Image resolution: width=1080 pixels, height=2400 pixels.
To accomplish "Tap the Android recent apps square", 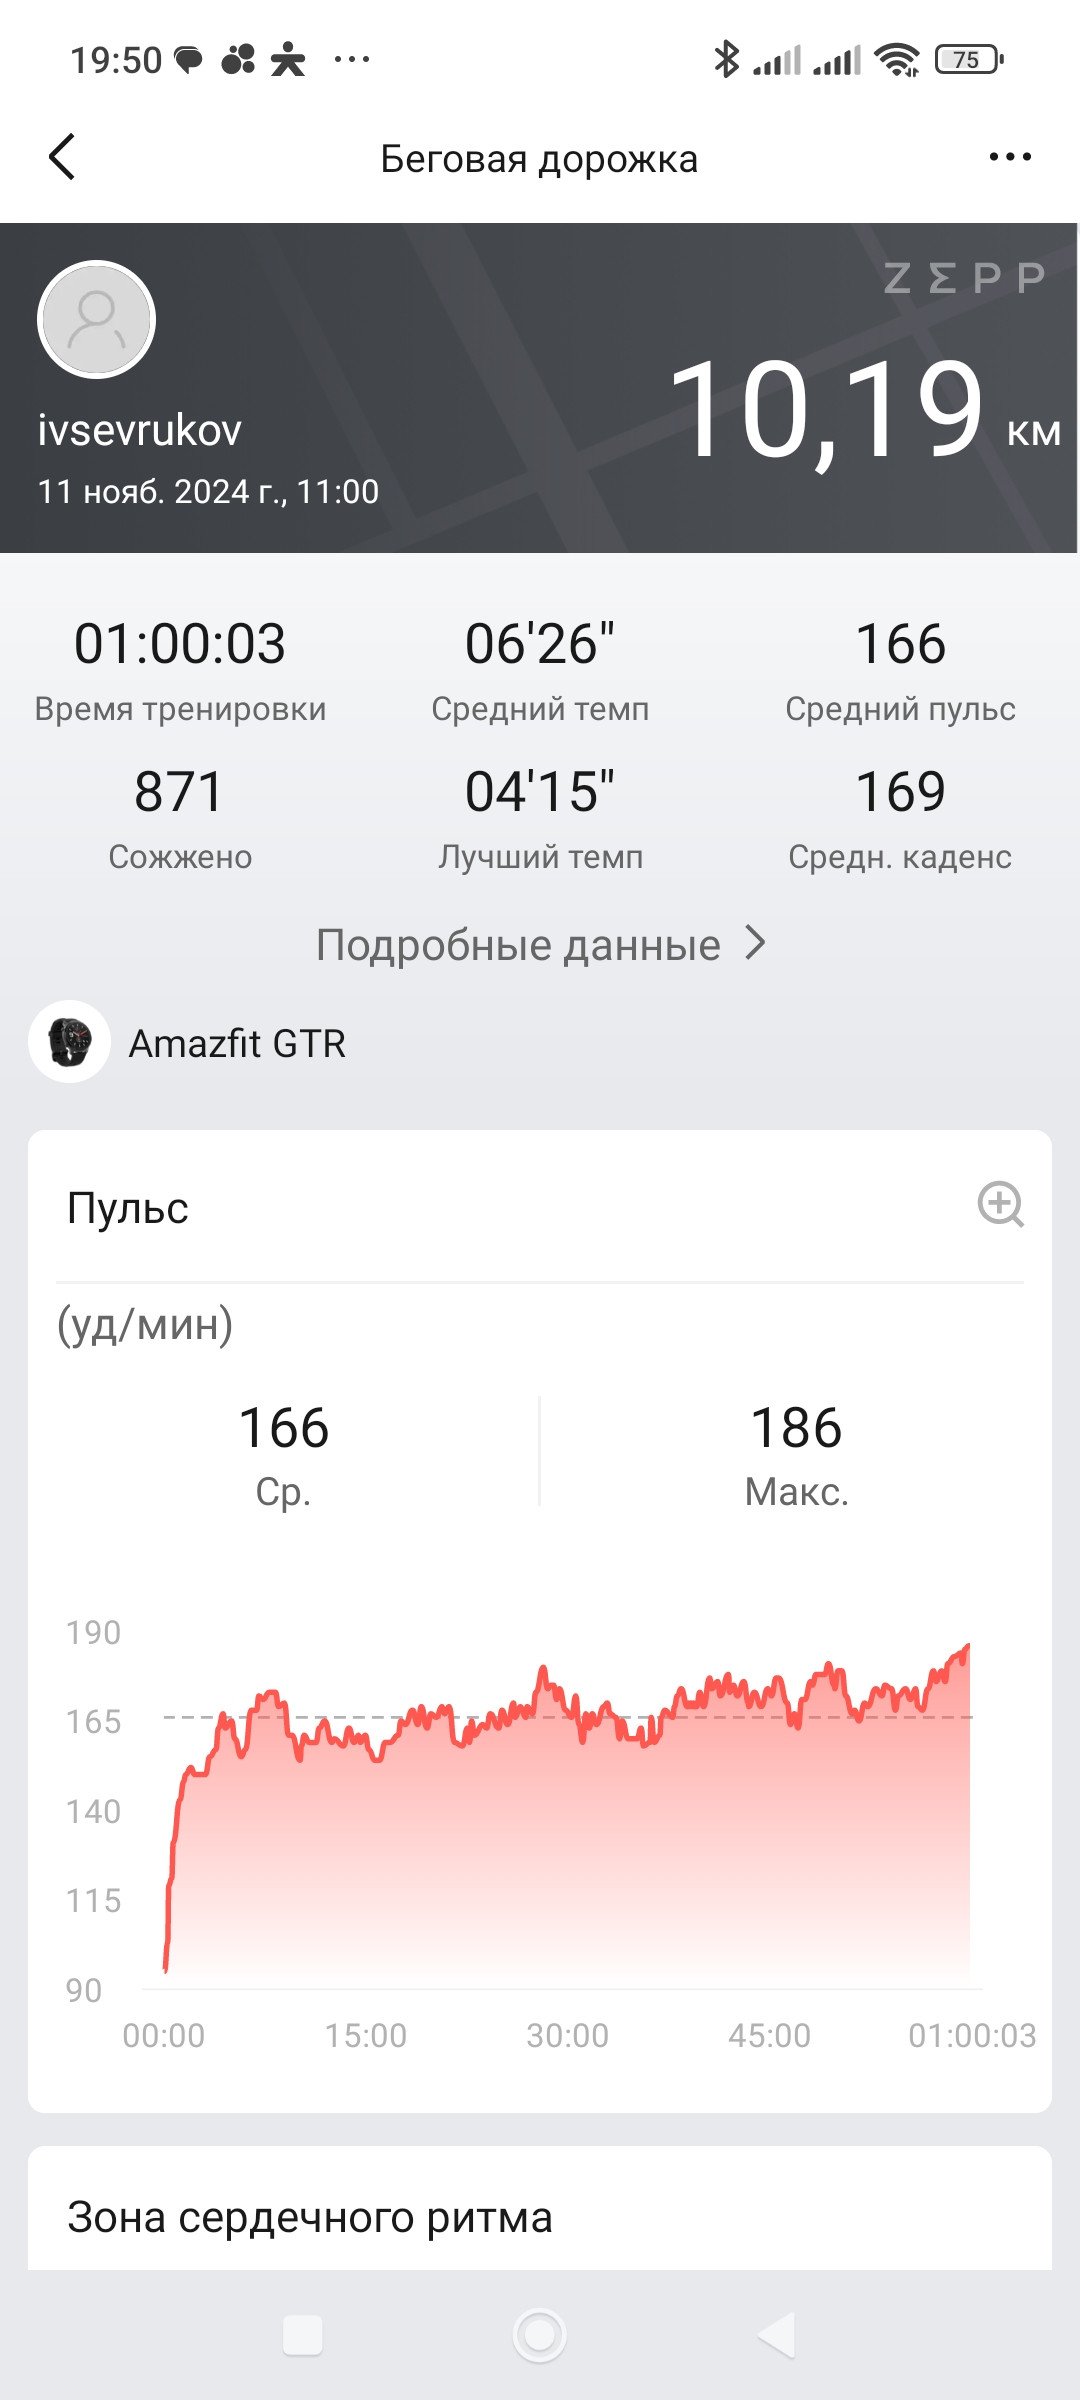I will click(303, 2335).
